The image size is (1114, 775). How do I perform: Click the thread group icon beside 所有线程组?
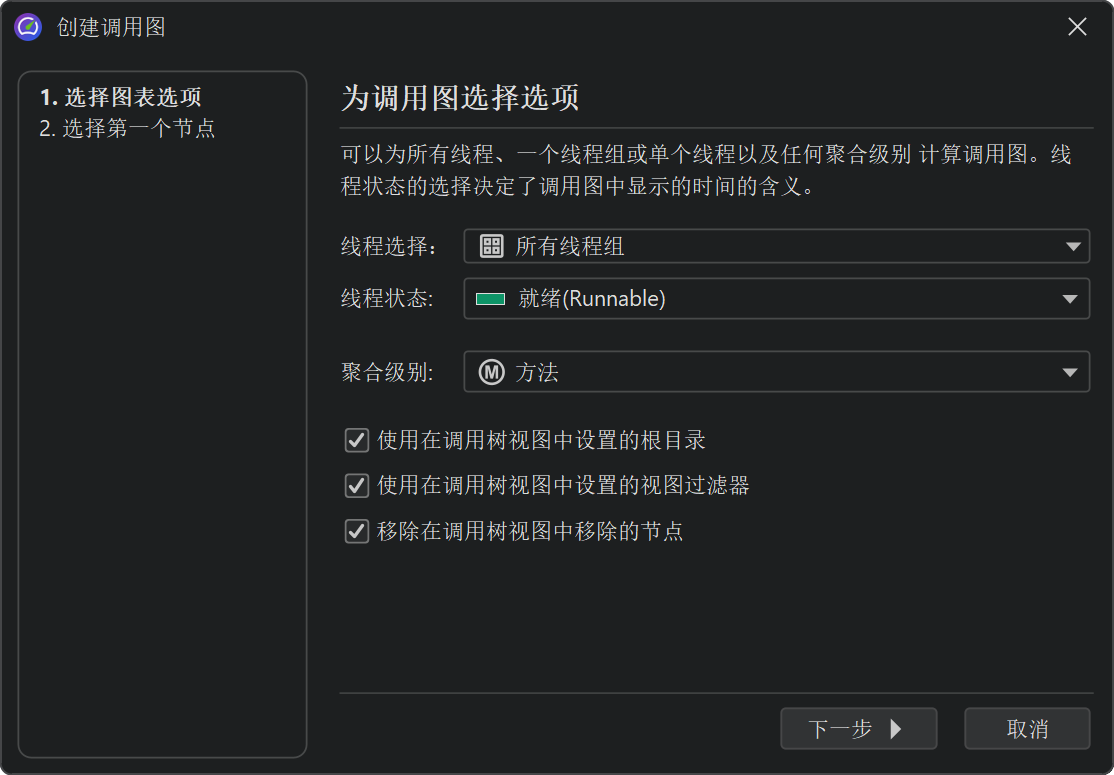491,246
